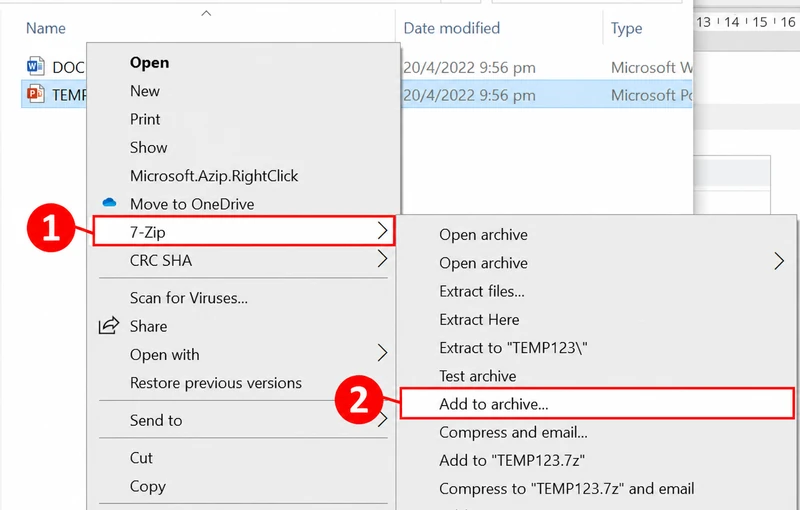The width and height of the screenshot is (800, 510).
Task: Expand the second Open archive submenu arrow
Action: coord(779,262)
